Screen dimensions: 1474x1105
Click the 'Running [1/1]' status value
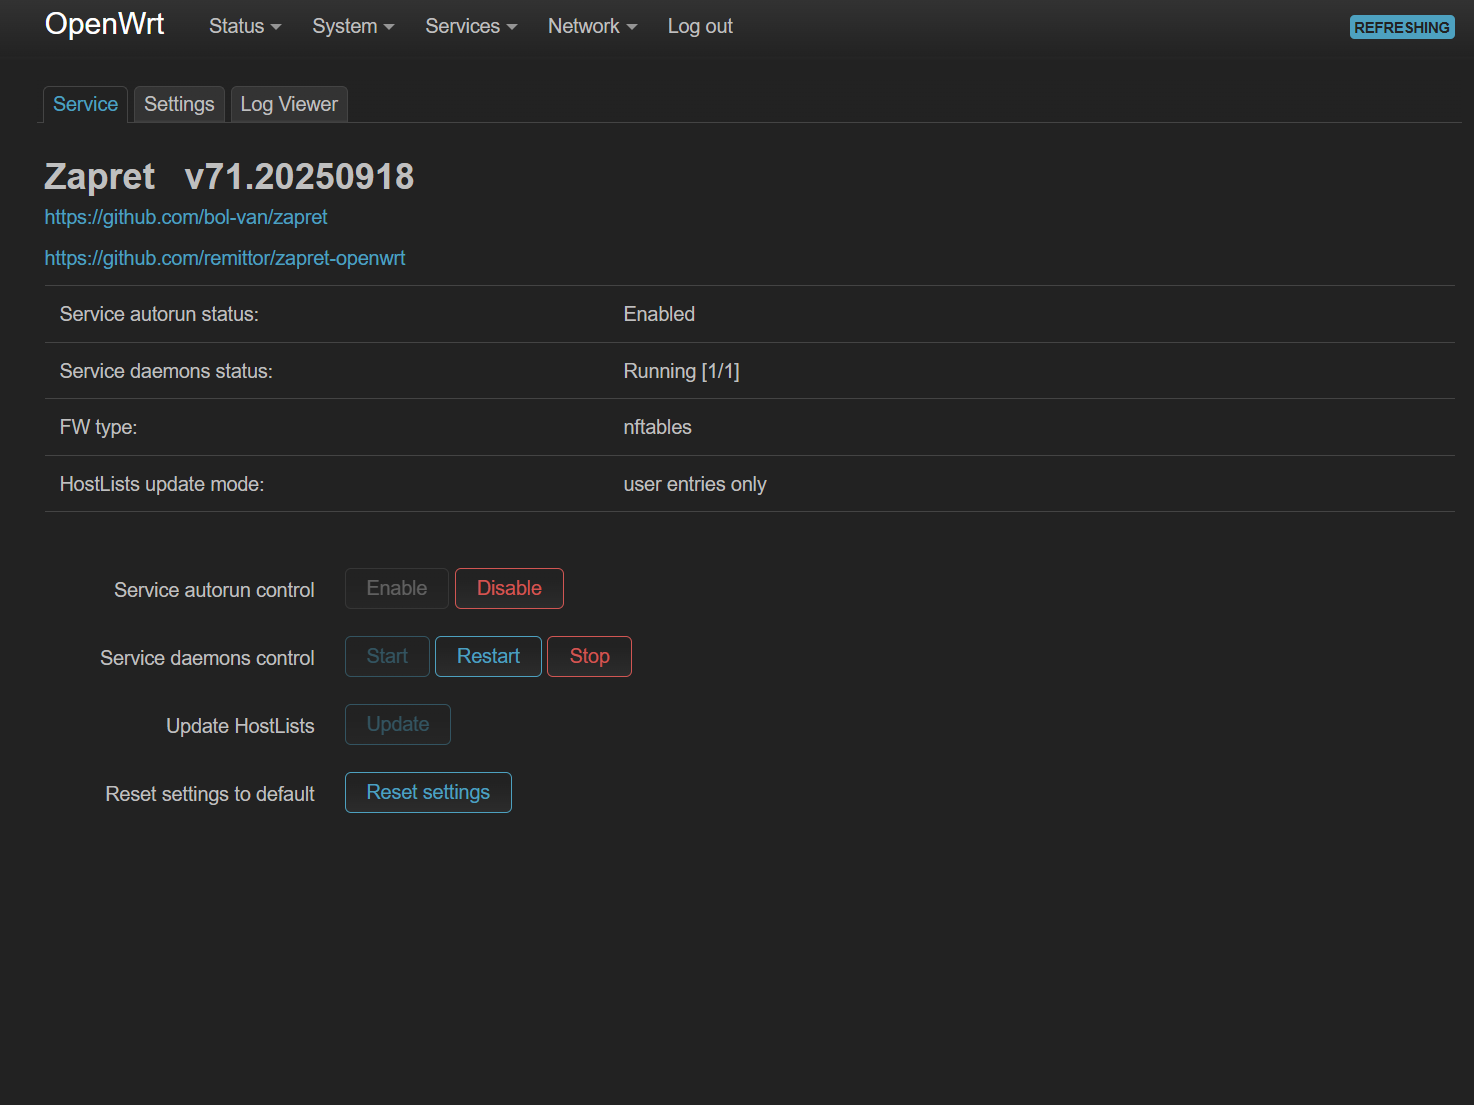682,371
